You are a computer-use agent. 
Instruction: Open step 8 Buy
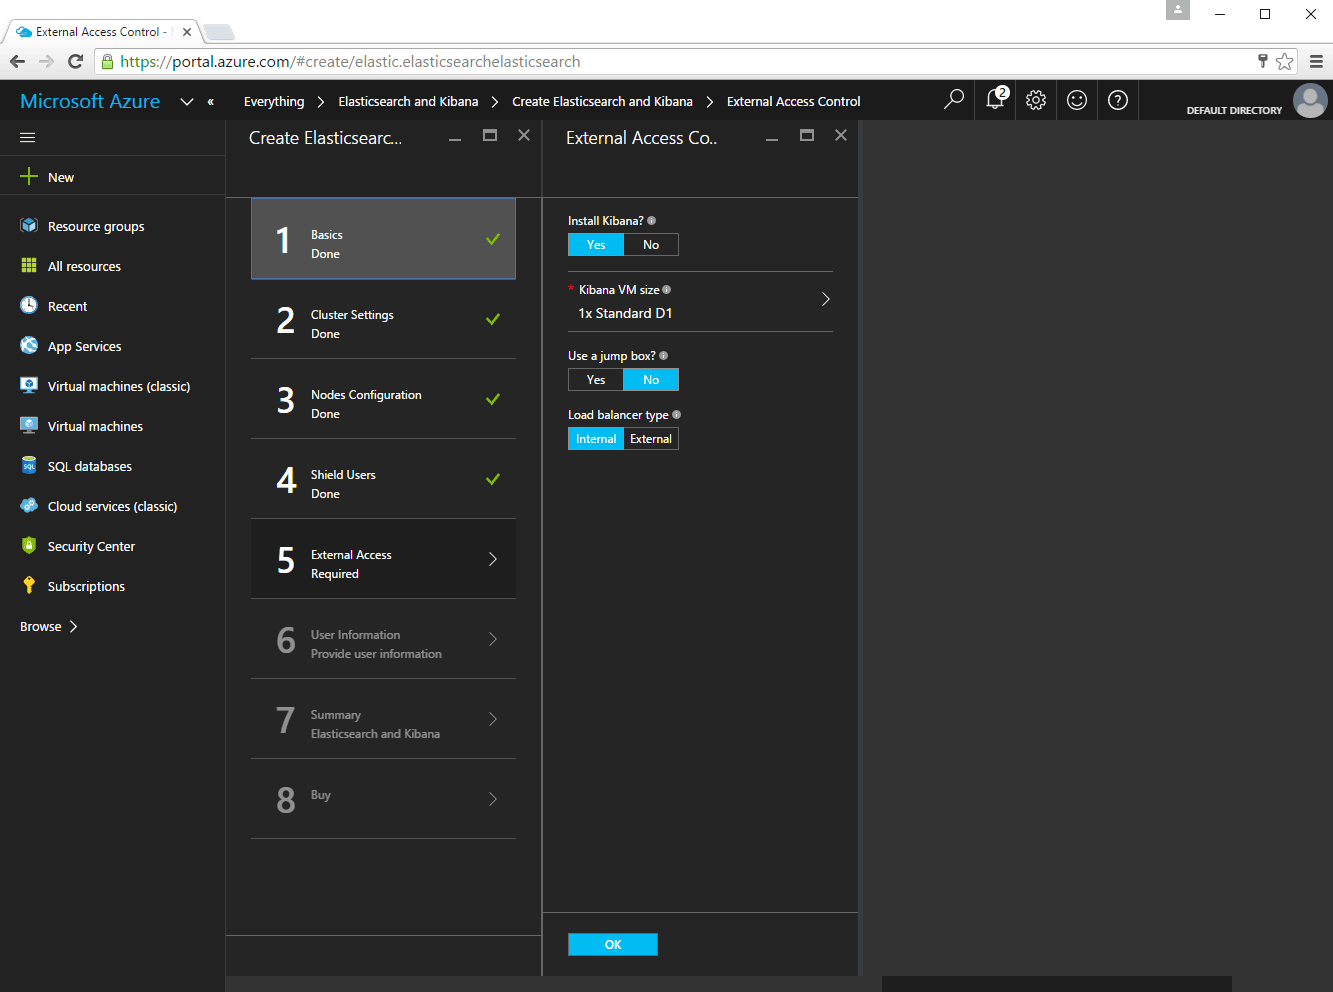[383, 799]
